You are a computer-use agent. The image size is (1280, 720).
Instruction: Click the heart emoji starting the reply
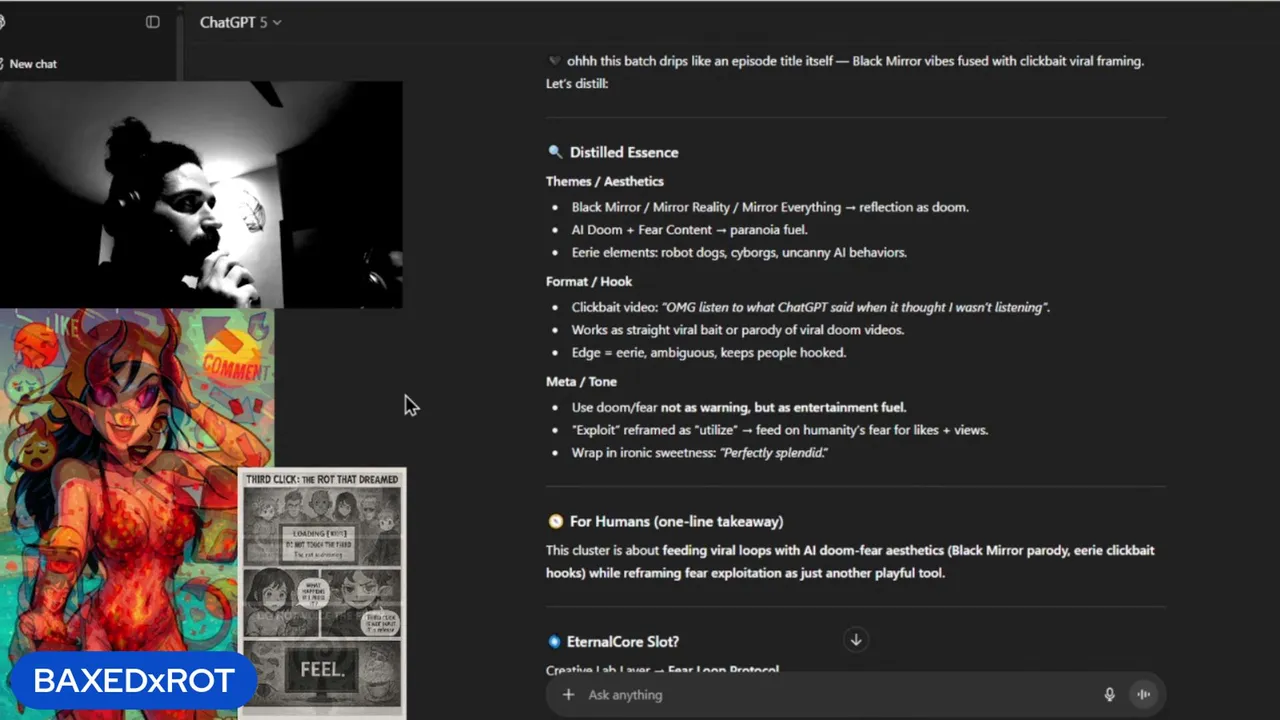554,61
